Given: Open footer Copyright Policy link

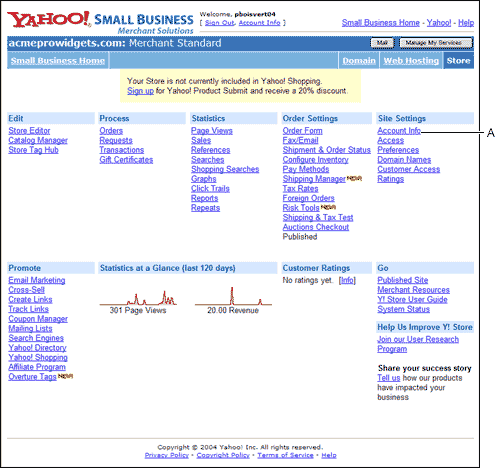Looking at the screenshot, I should click(x=223, y=455).
